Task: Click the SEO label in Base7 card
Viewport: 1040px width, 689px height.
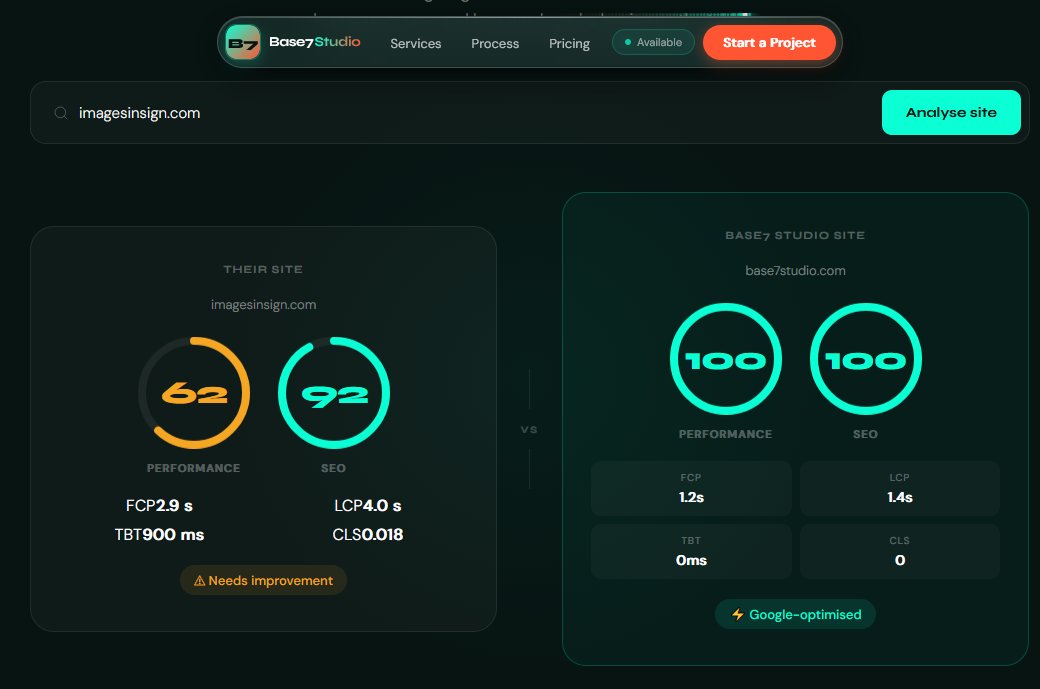Action: pos(865,434)
